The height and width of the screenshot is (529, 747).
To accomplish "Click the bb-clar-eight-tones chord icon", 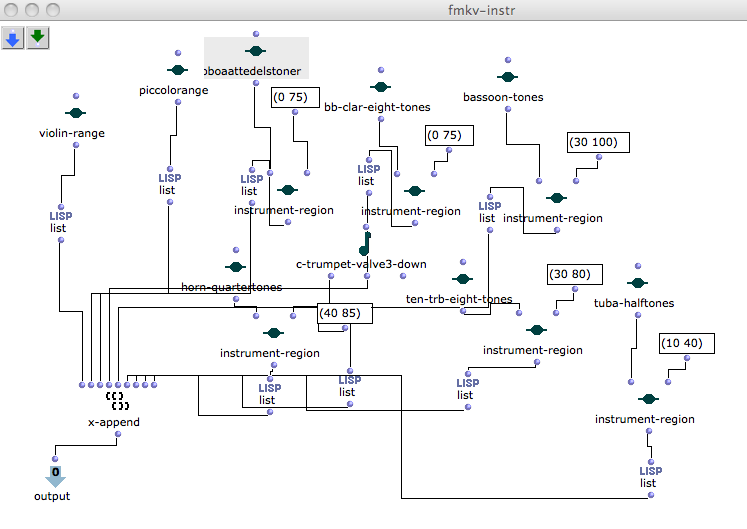I will click(x=380, y=88).
